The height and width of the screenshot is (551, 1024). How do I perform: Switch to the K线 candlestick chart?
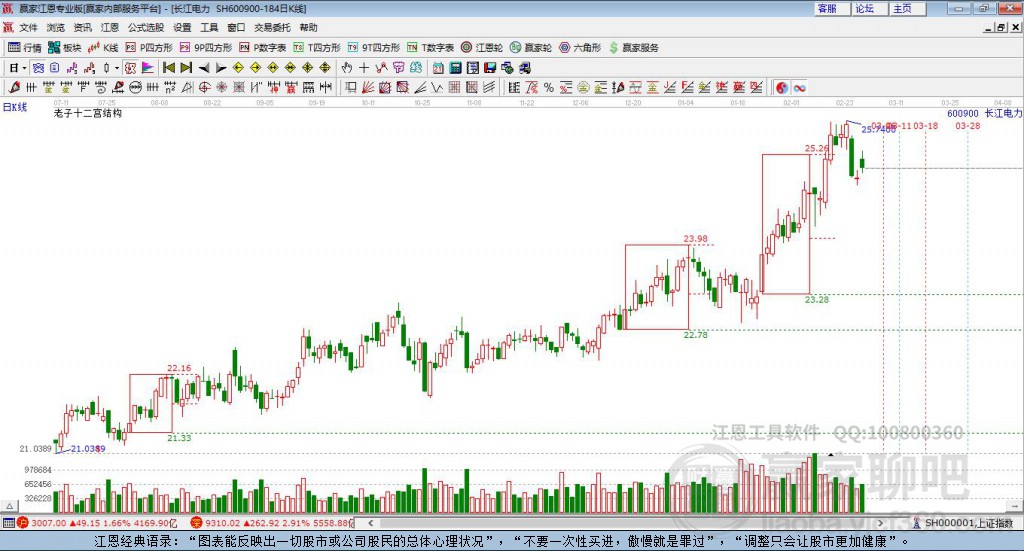coord(103,48)
